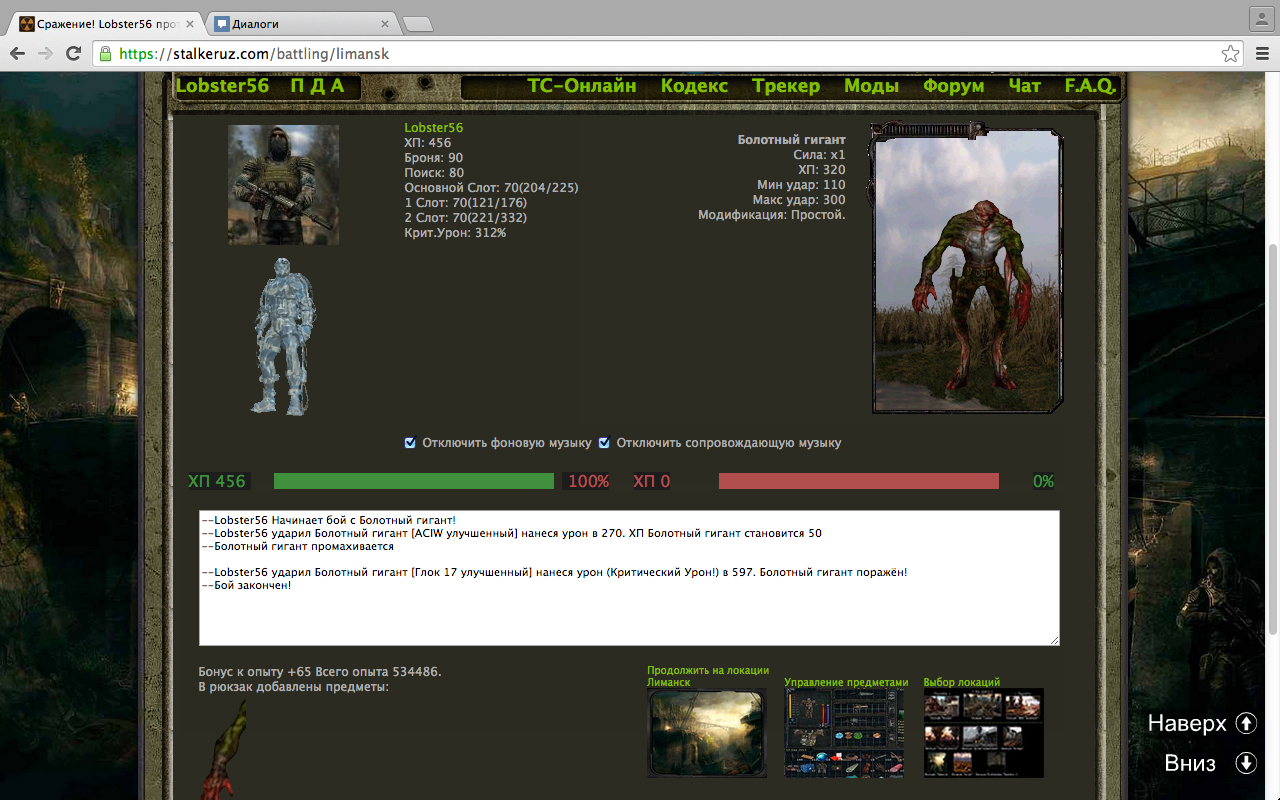
Task: Click the Наверх up arrow icon
Action: pyautogui.click(x=1245, y=723)
